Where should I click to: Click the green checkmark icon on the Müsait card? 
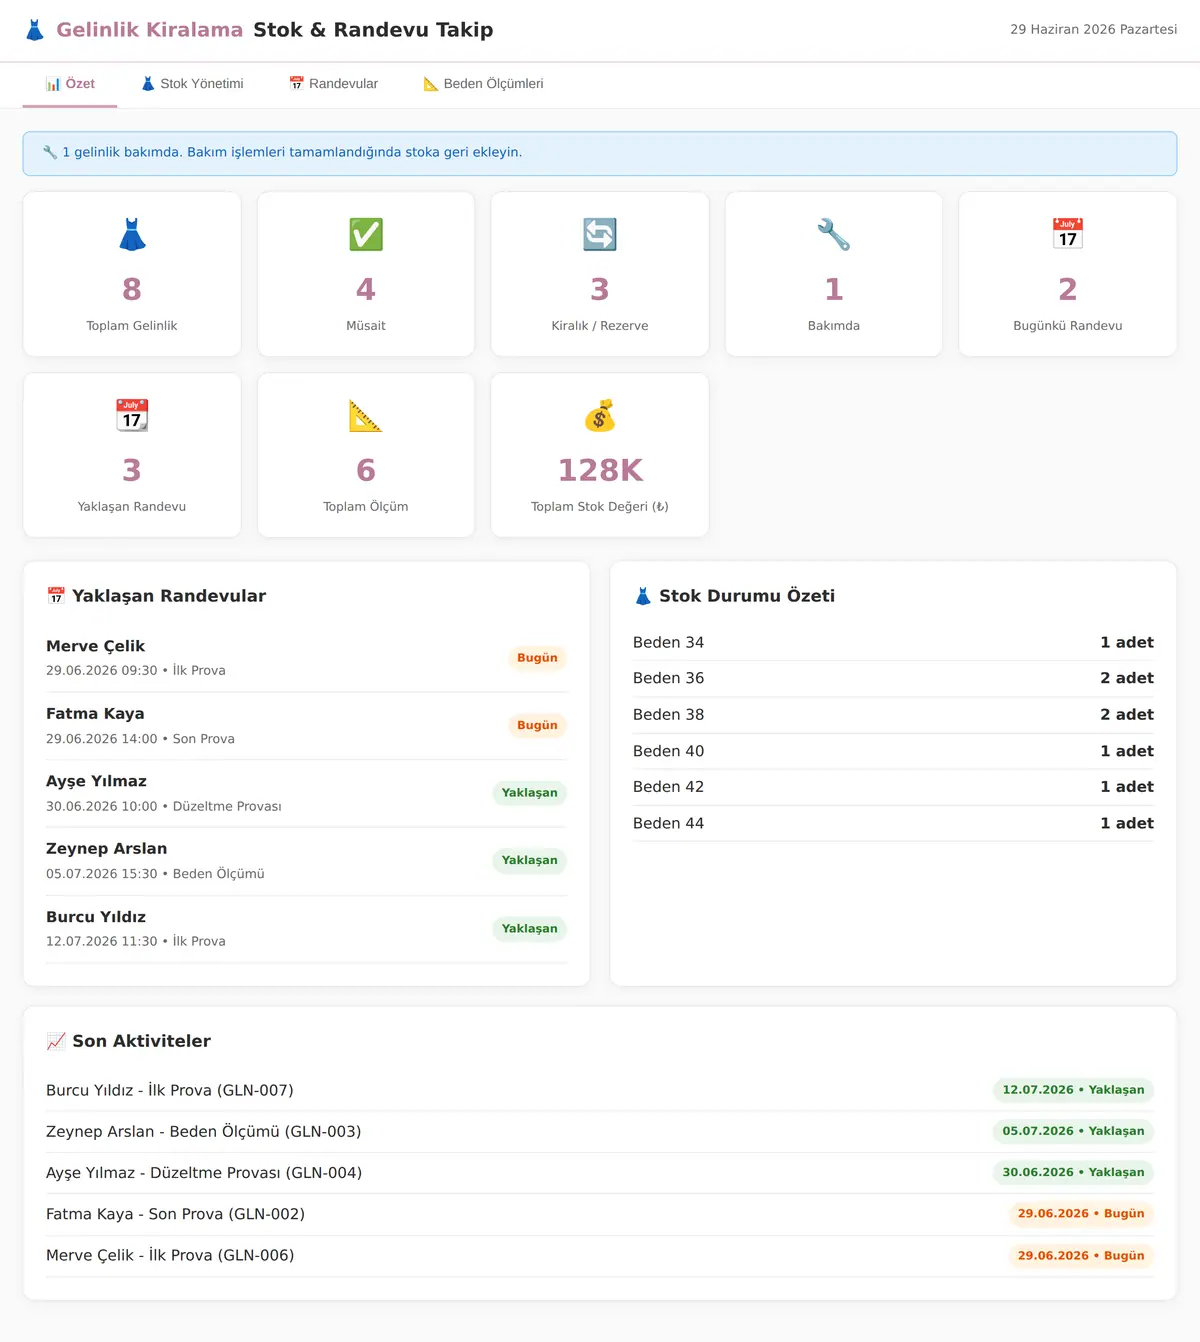click(366, 234)
